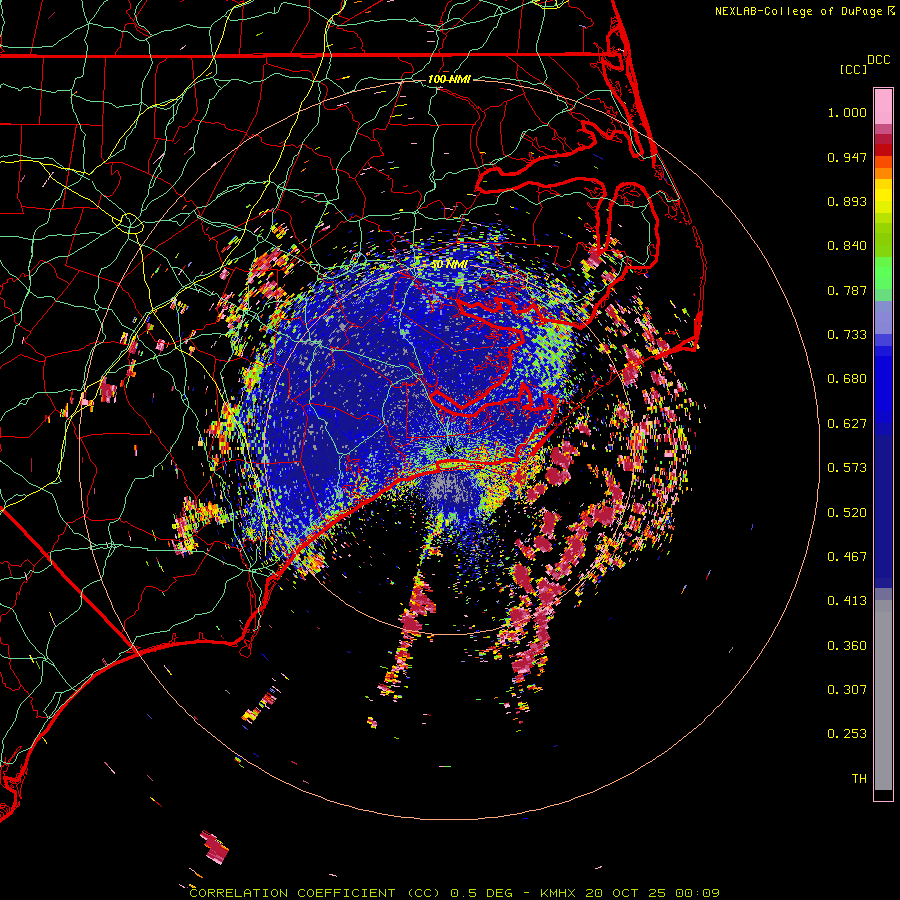Screen dimensions: 900x900
Task: Click the 0.253 scale value
Action: (x=847, y=734)
